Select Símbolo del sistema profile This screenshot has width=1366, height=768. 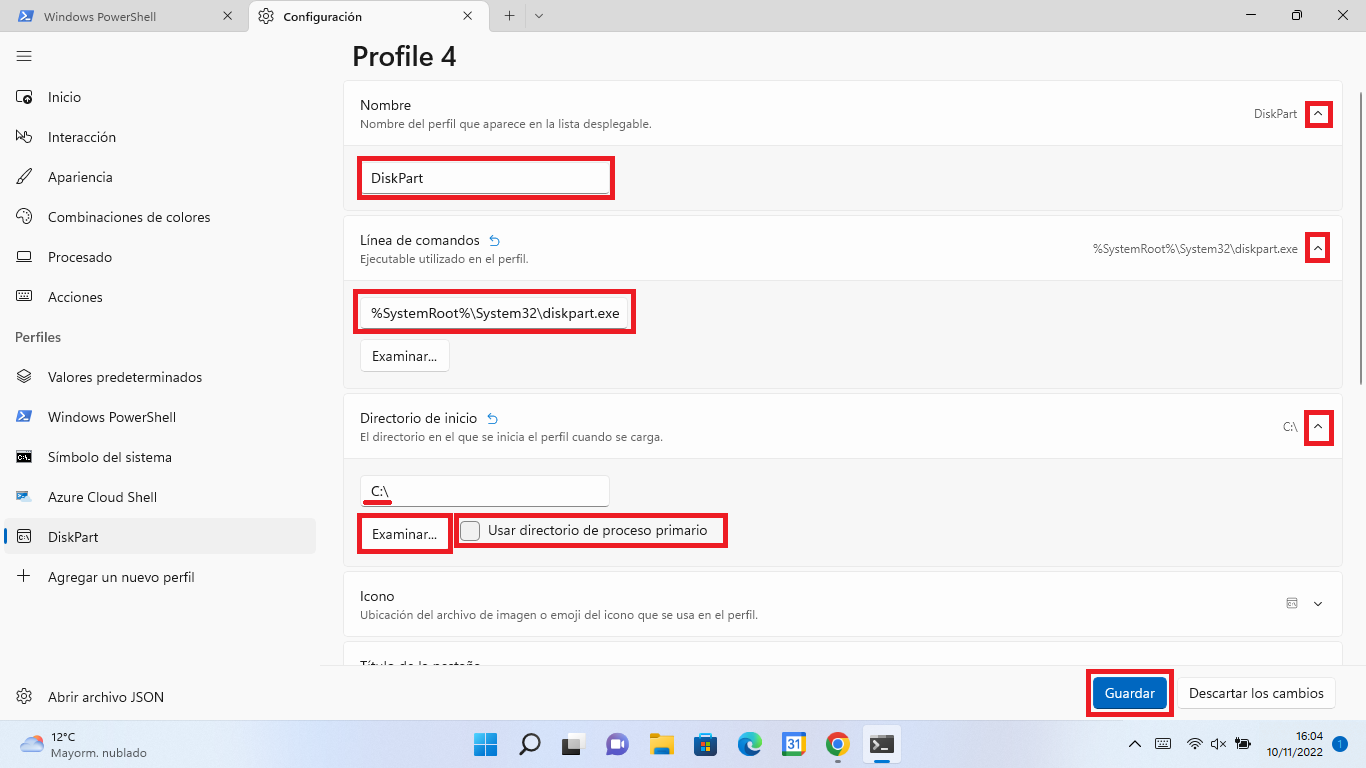click(160, 457)
